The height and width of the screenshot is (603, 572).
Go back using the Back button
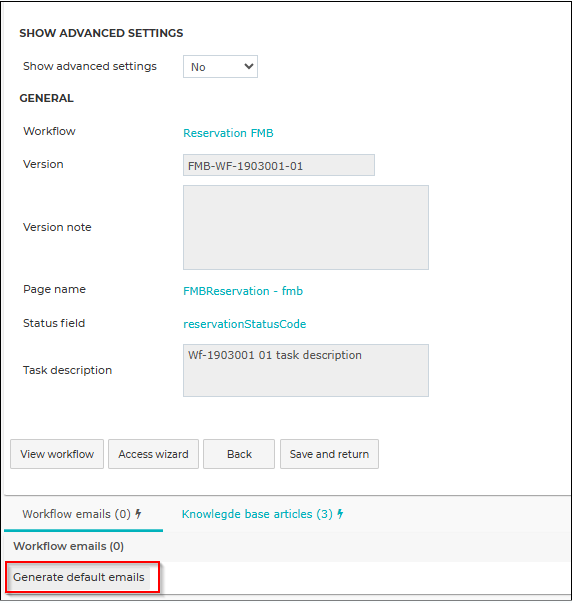pos(239,454)
